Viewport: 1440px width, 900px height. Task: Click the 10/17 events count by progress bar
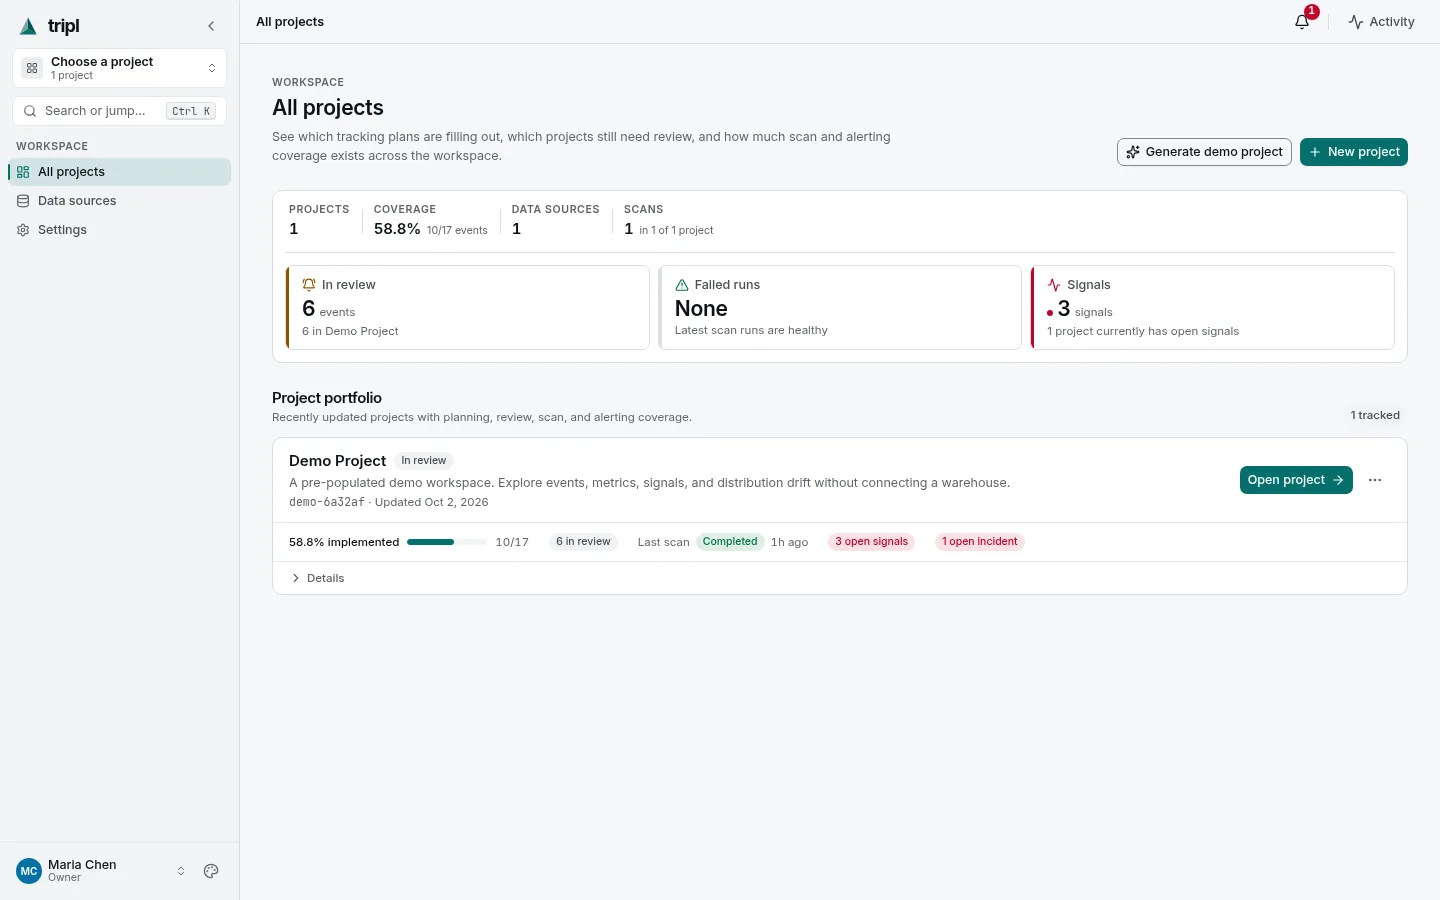click(x=512, y=542)
